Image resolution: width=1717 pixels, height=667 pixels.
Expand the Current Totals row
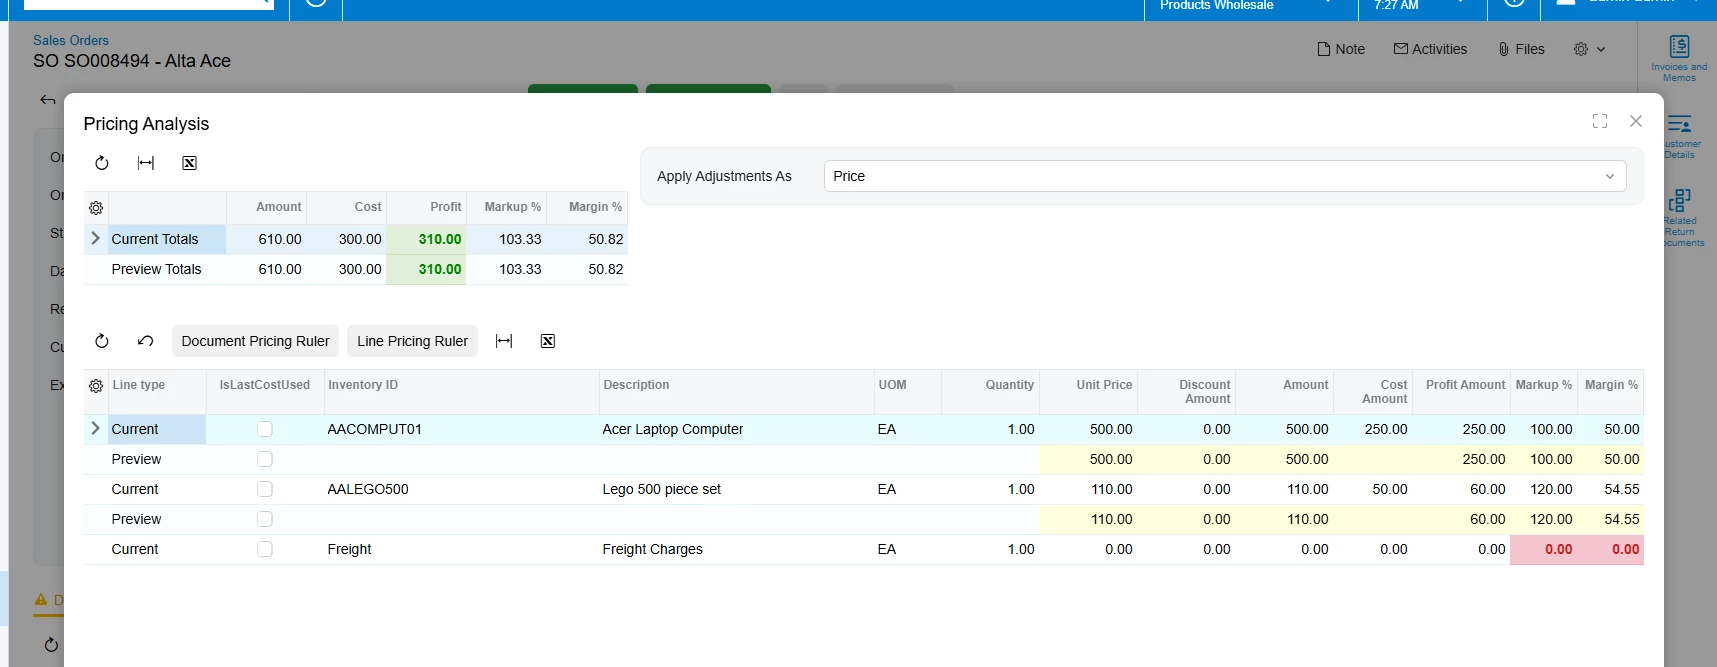tap(96, 239)
